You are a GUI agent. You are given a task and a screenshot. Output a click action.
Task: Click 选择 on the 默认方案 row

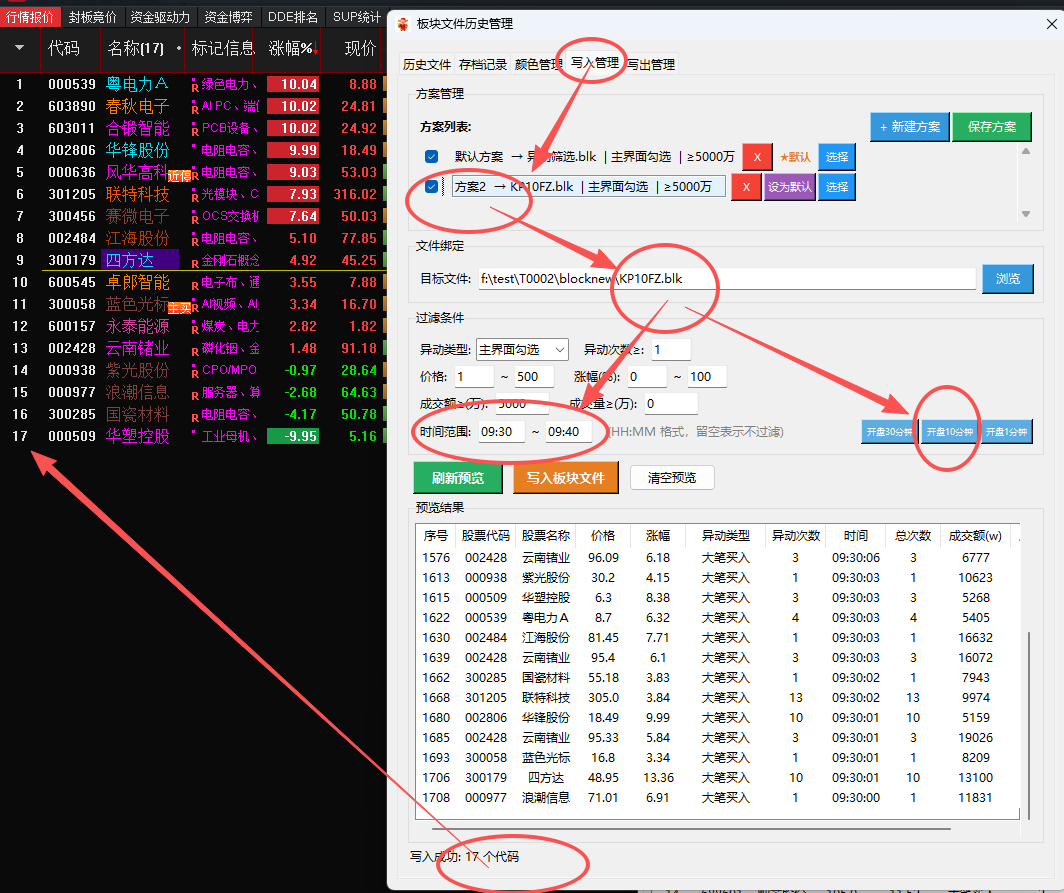(837, 157)
